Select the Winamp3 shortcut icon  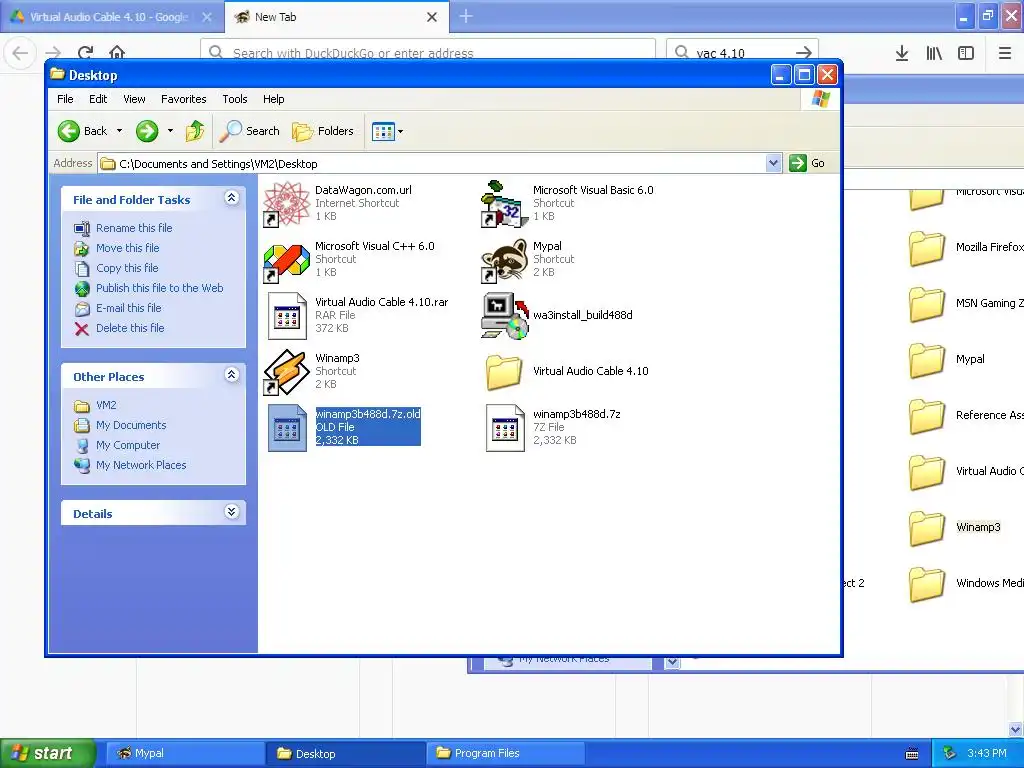point(286,372)
